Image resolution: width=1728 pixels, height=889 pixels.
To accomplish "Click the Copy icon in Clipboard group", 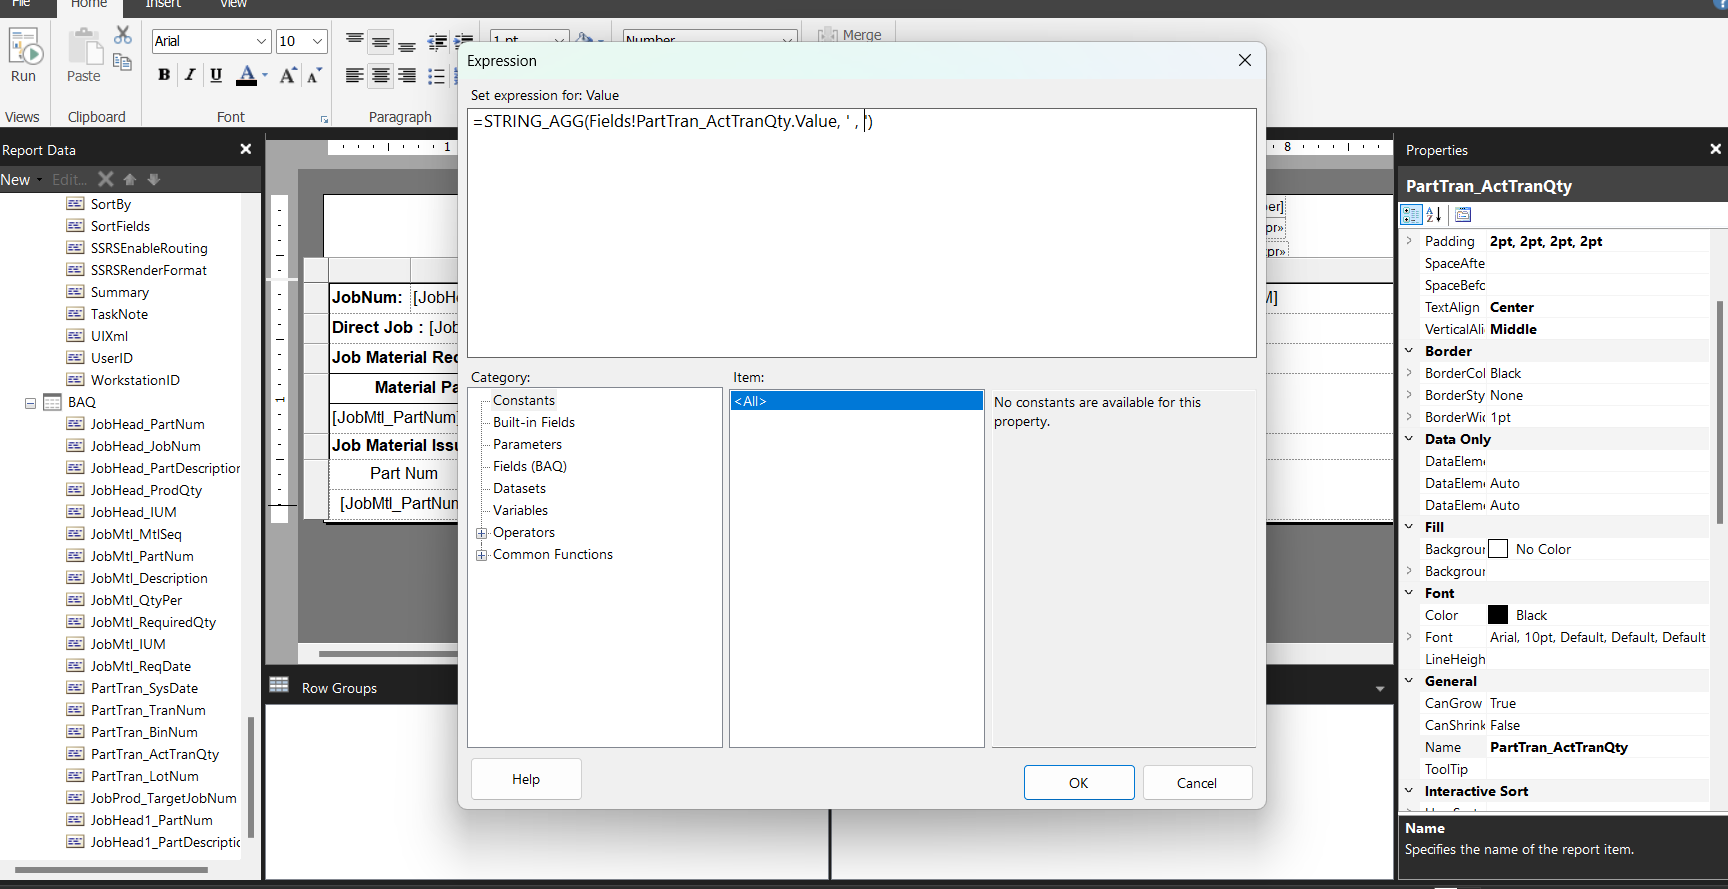I will coord(123,62).
